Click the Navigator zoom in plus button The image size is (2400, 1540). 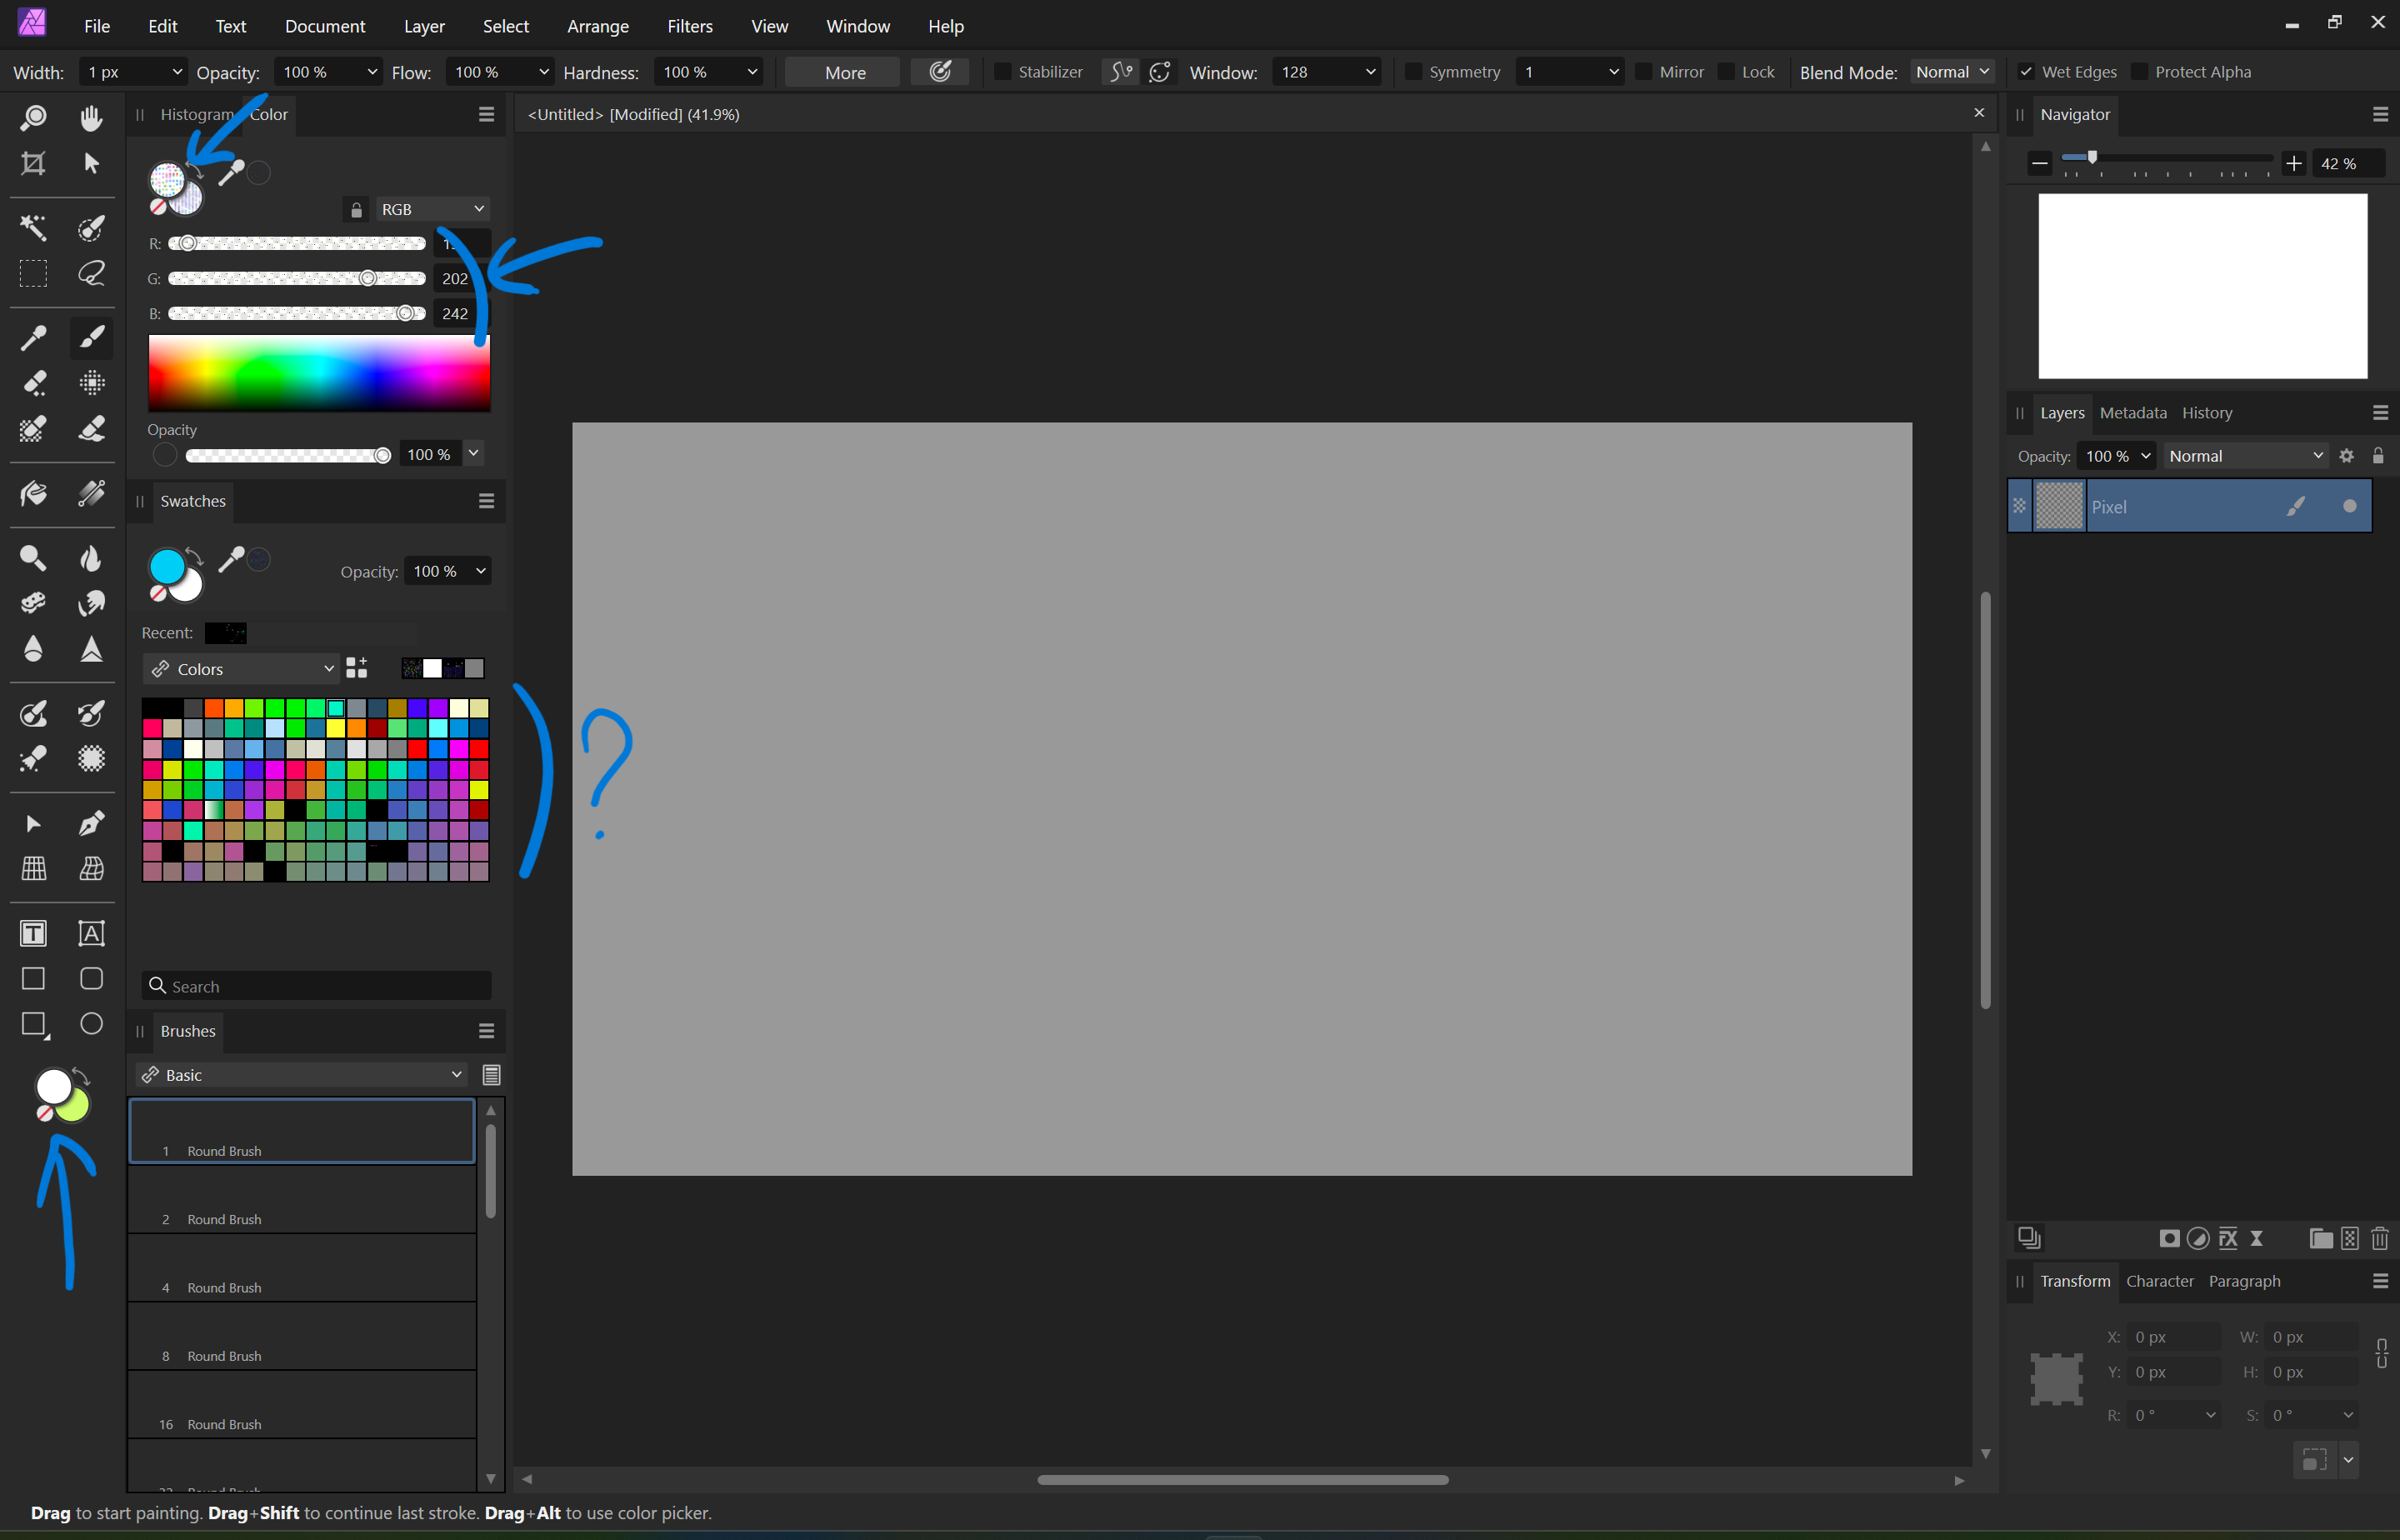click(2294, 163)
